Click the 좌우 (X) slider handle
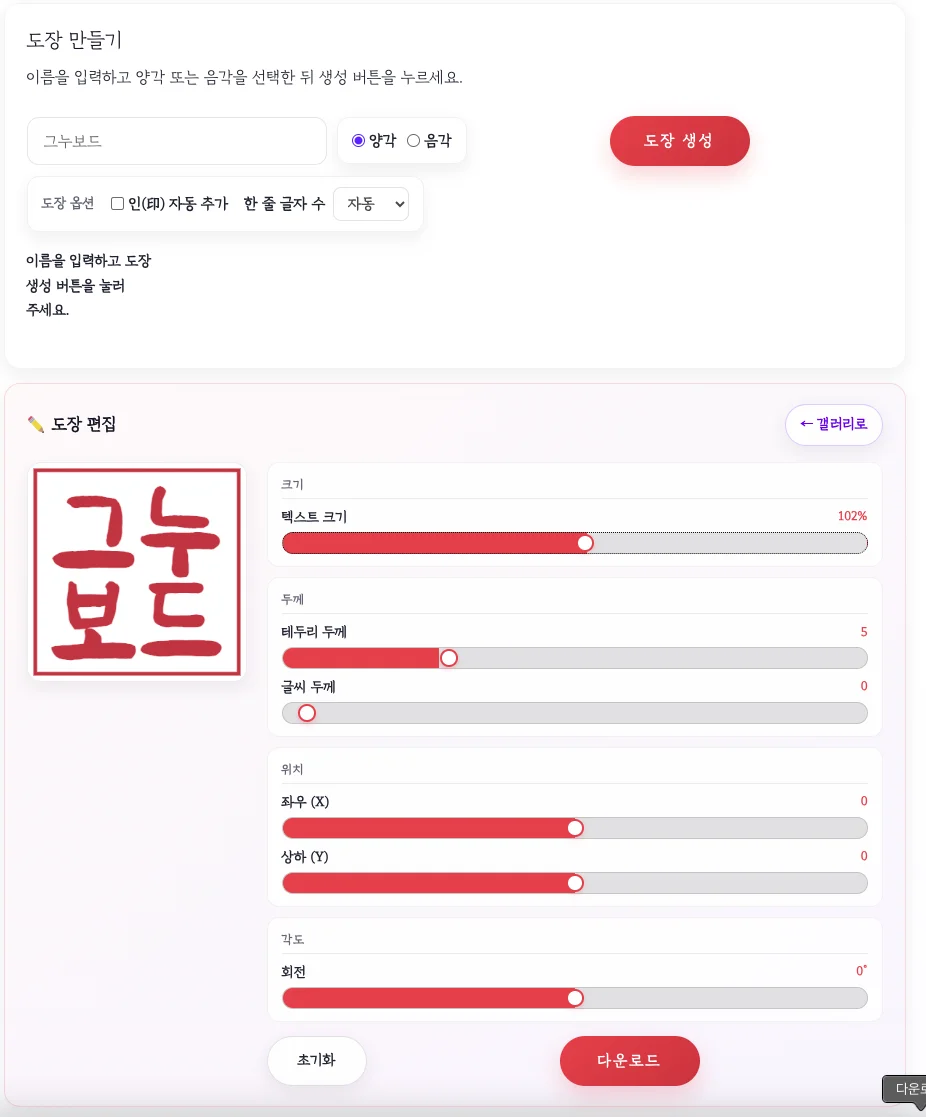The width and height of the screenshot is (926, 1117). (x=575, y=828)
